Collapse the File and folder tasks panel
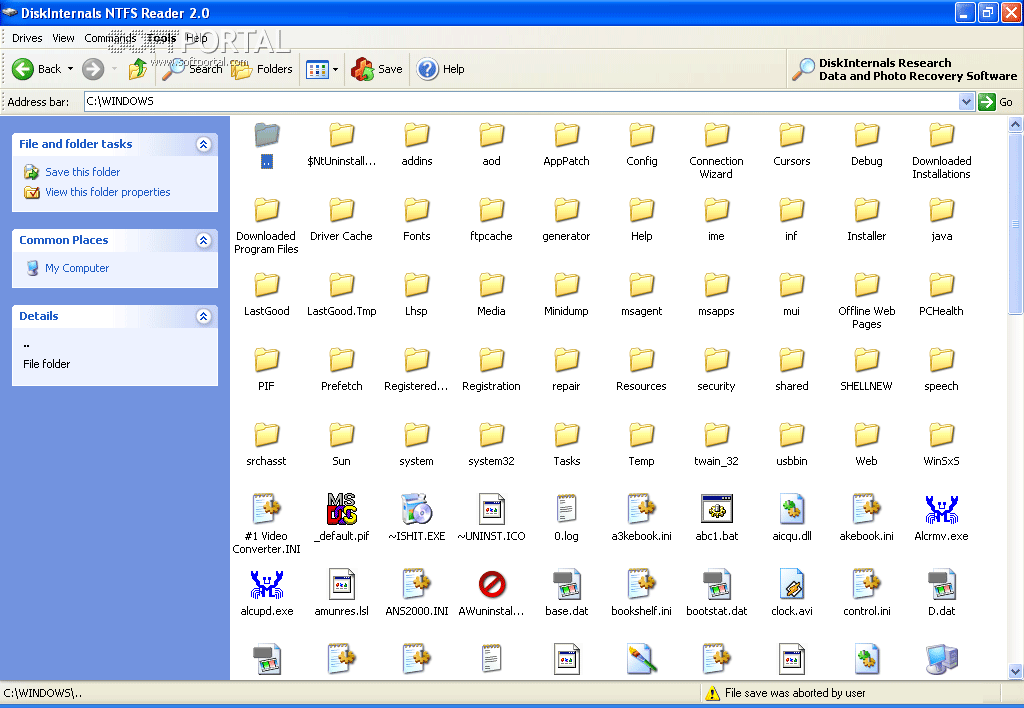1024x708 pixels. click(x=204, y=144)
